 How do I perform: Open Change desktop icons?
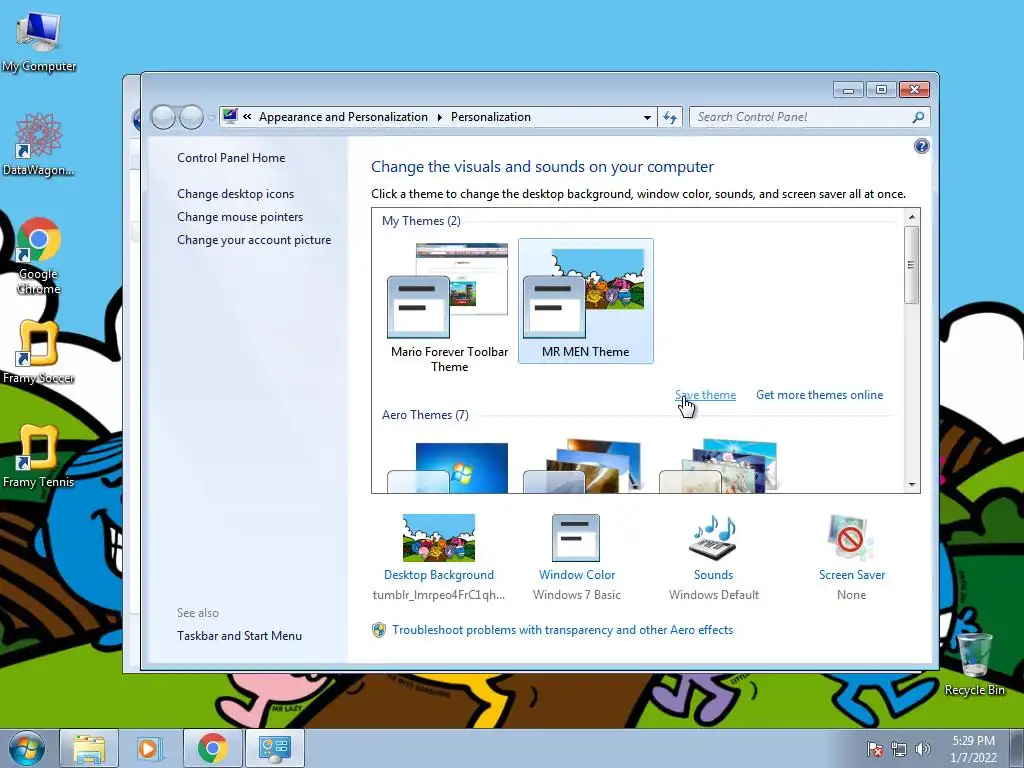coord(235,194)
